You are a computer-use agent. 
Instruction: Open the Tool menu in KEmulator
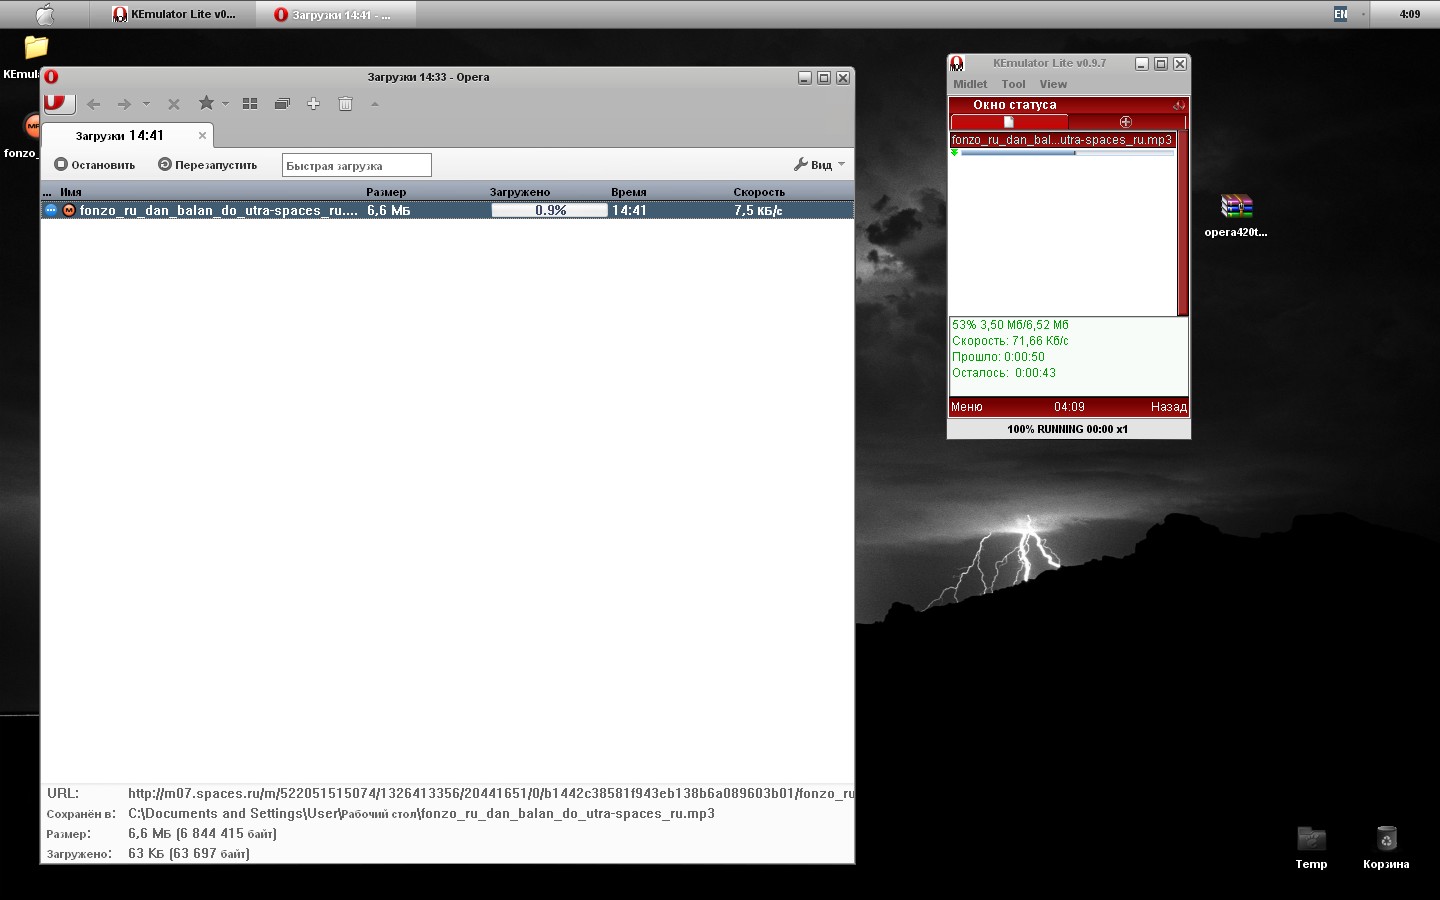click(x=1013, y=84)
